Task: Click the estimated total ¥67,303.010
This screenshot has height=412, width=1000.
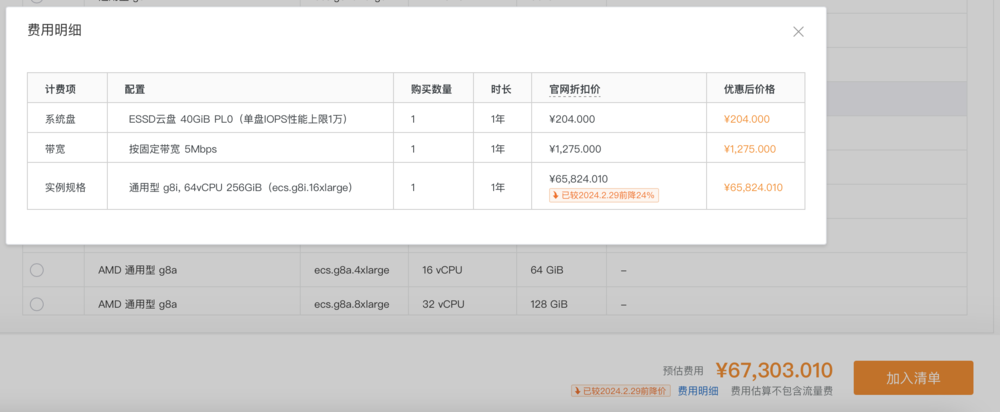Action: [774, 370]
